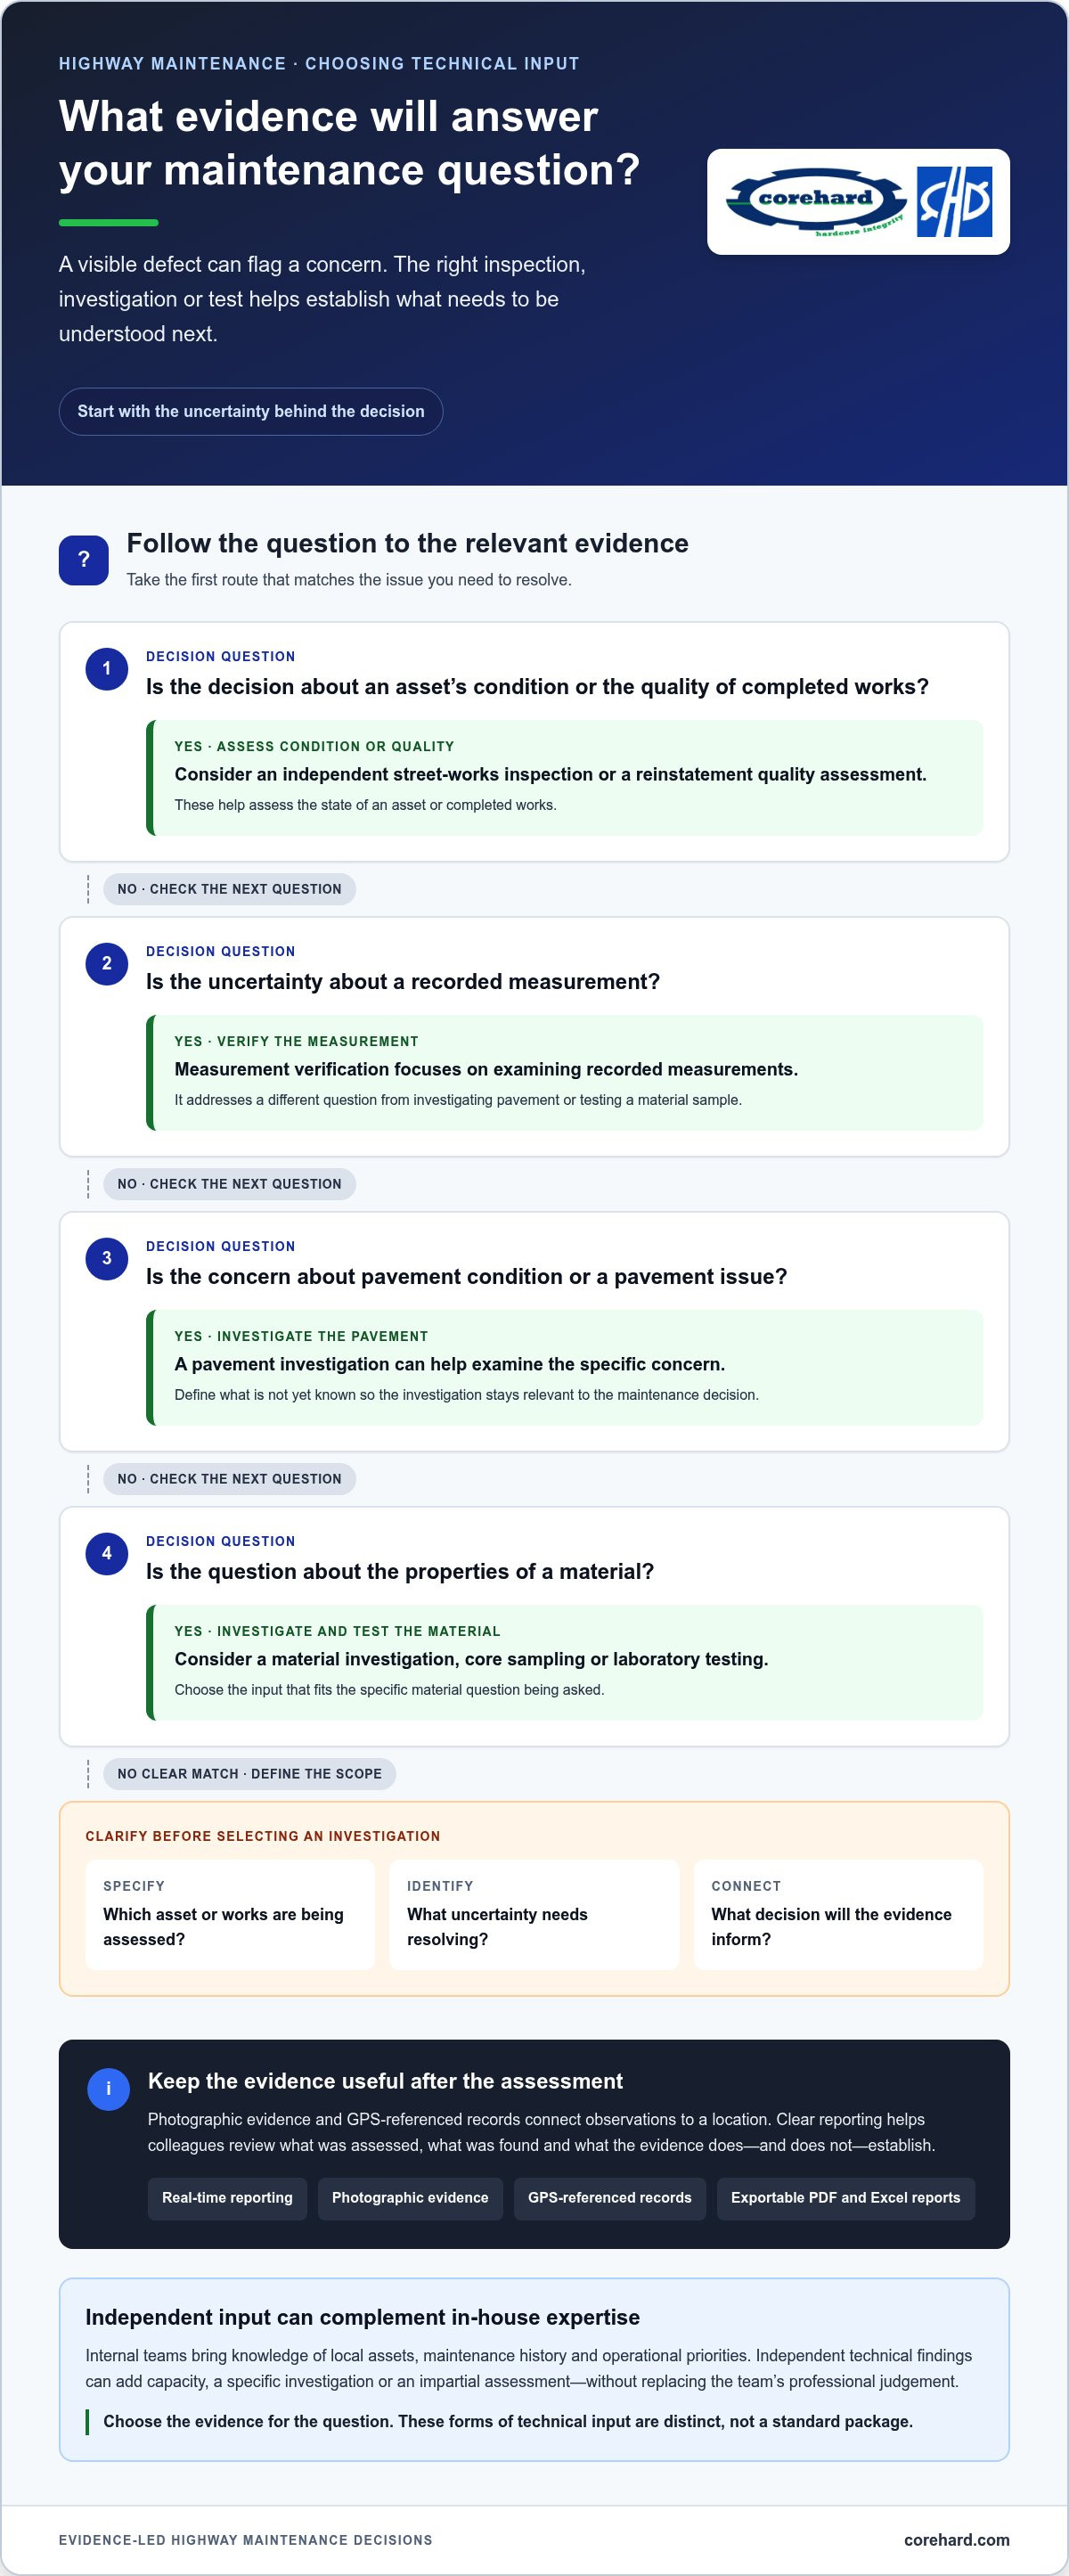
Task: Click first 'No · Check the next question' pill
Action: (230, 889)
